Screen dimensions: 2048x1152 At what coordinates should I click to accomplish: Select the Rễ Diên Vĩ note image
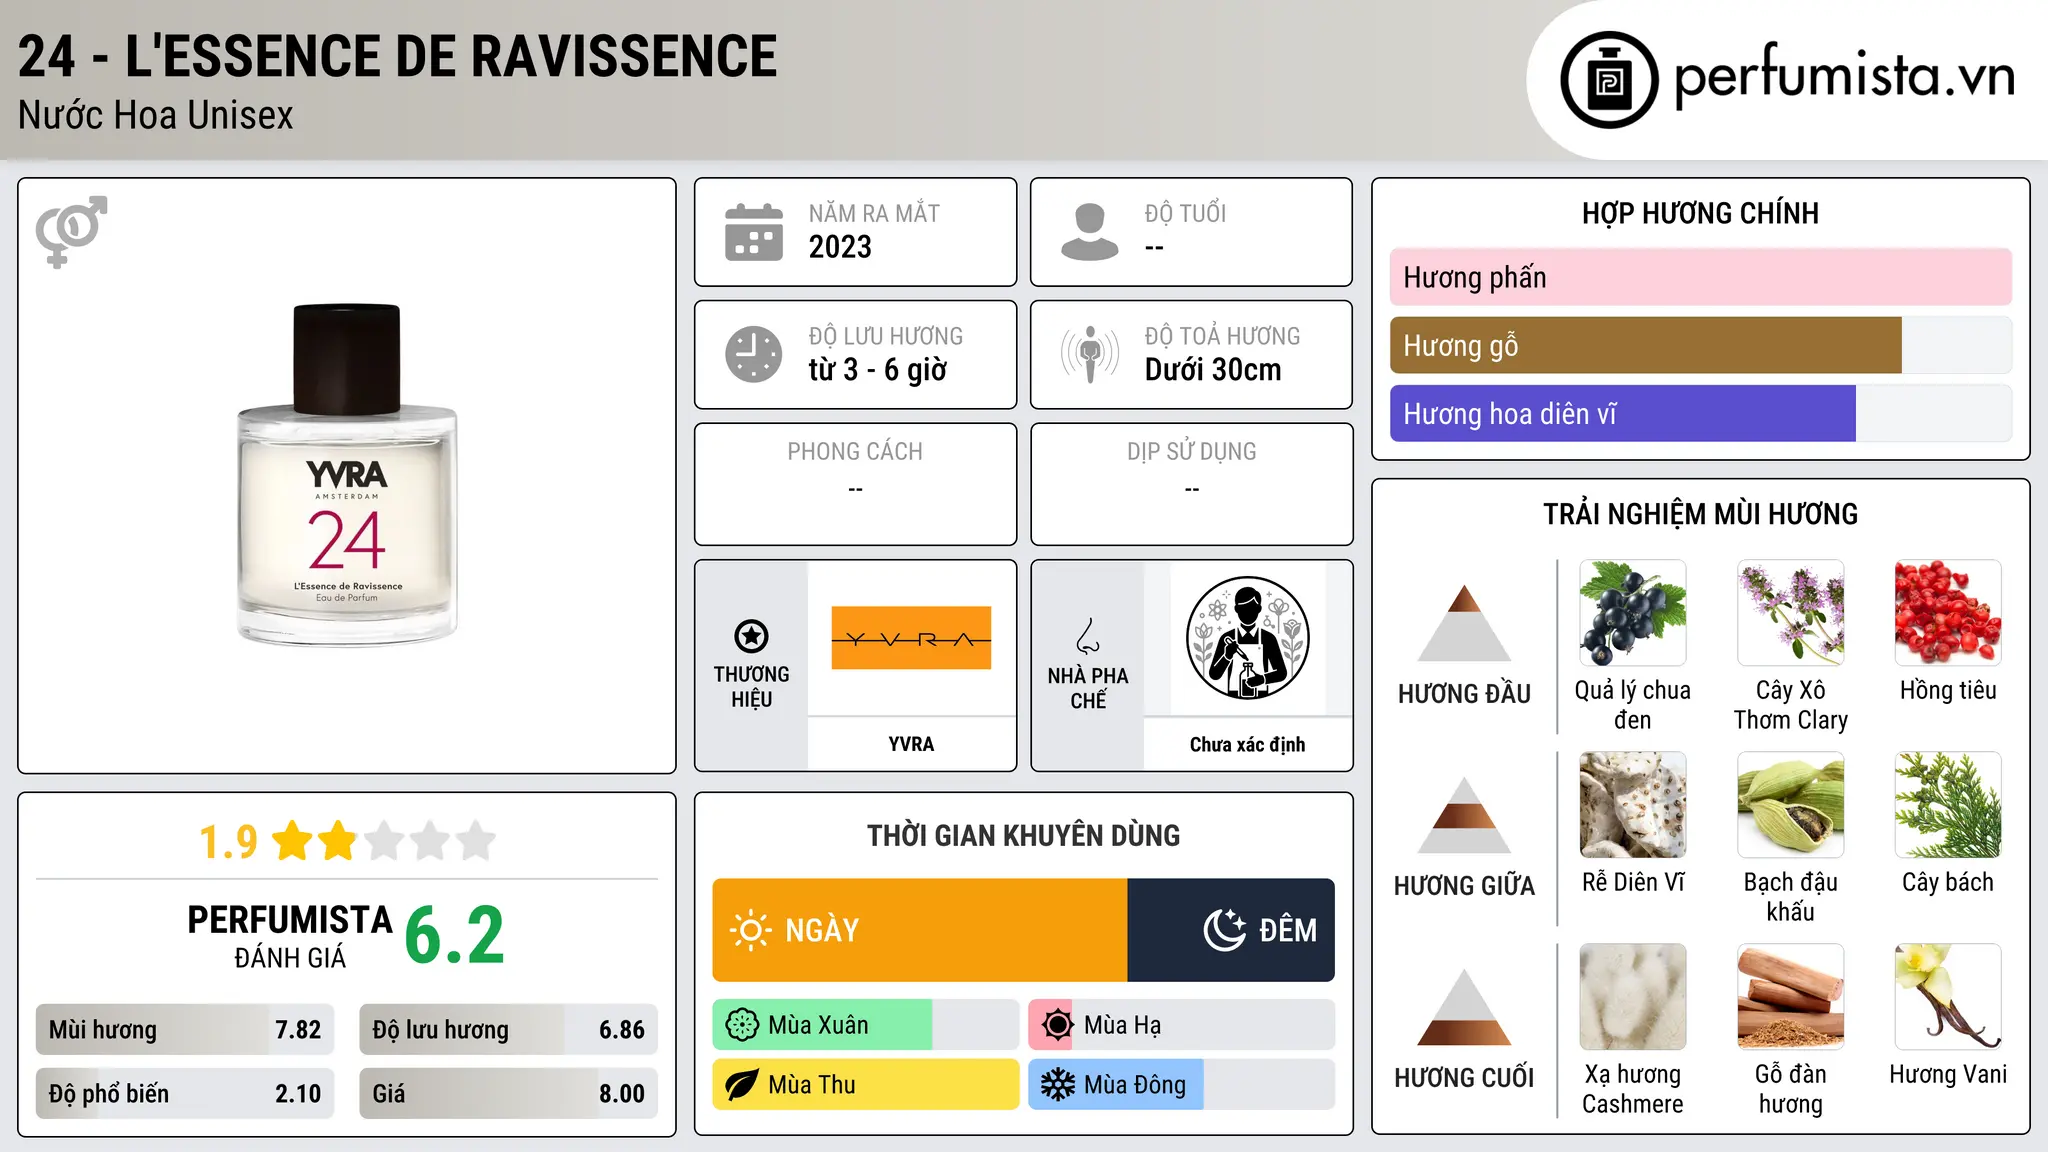coord(1632,805)
